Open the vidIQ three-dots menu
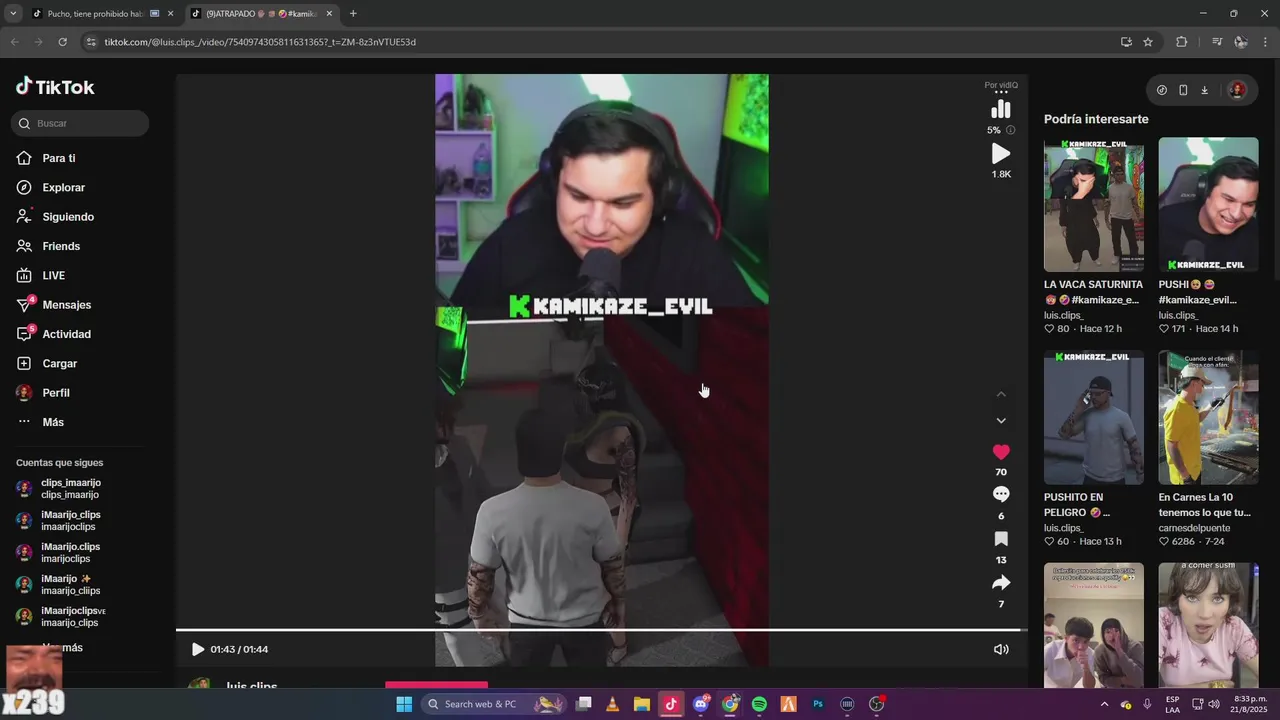This screenshot has height=720, width=1280. click(x=1001, y=93)
